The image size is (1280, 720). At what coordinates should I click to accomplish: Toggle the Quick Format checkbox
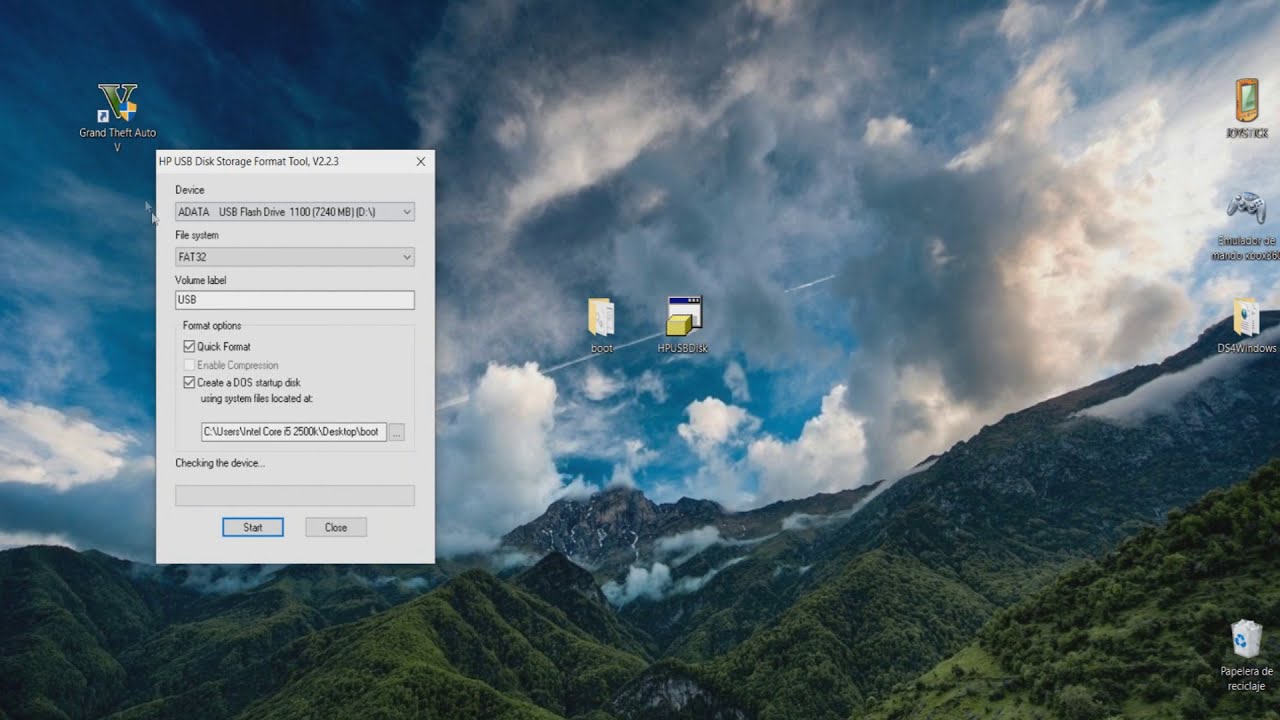(x=189, y=346)
